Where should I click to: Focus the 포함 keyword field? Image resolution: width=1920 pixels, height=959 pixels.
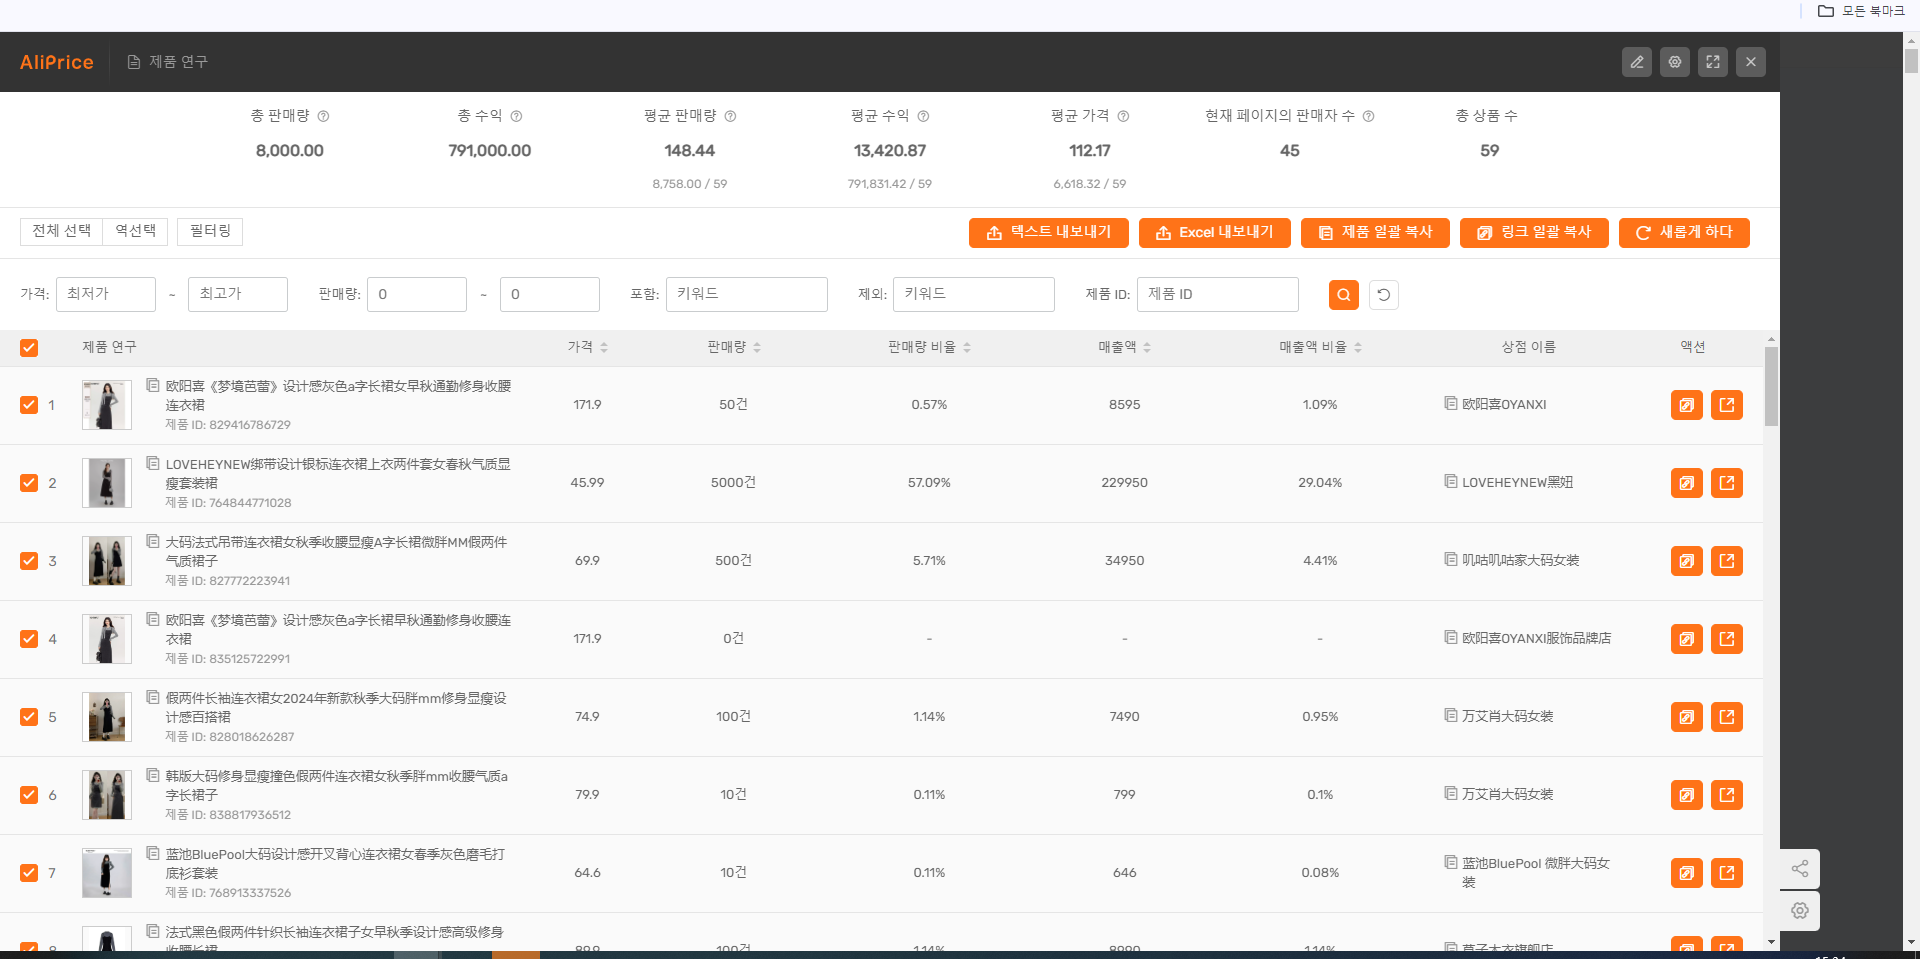[747, 294]
